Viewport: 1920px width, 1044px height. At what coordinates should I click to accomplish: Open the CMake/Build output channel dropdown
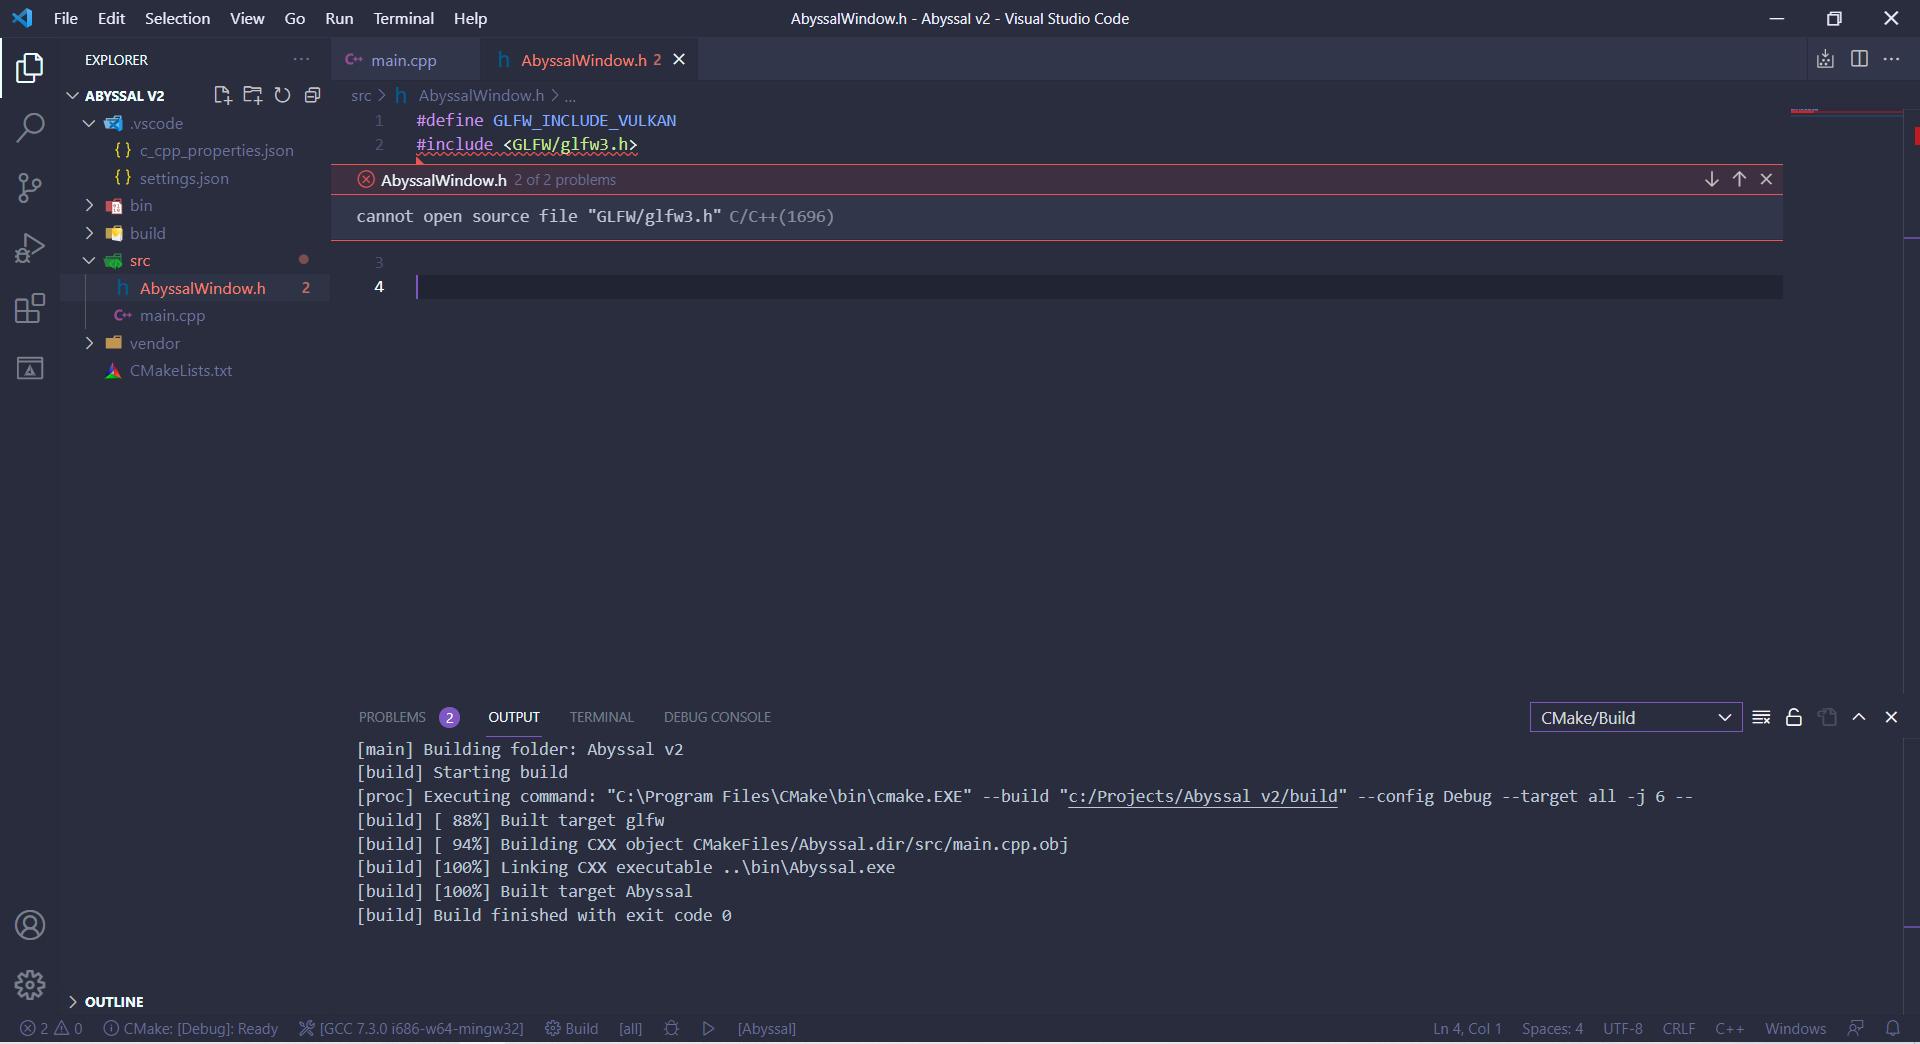click(1635, 717)
